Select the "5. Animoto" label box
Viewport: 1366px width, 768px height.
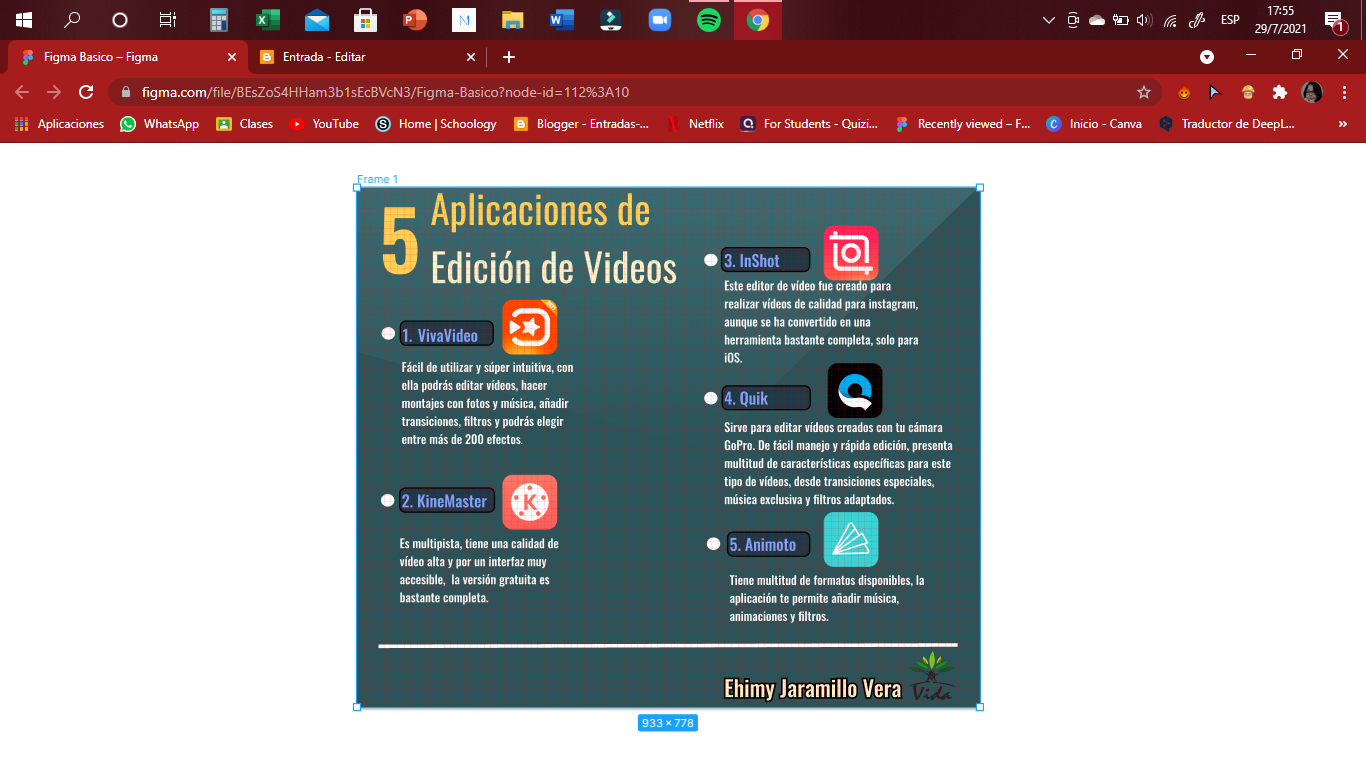[768, 544]
